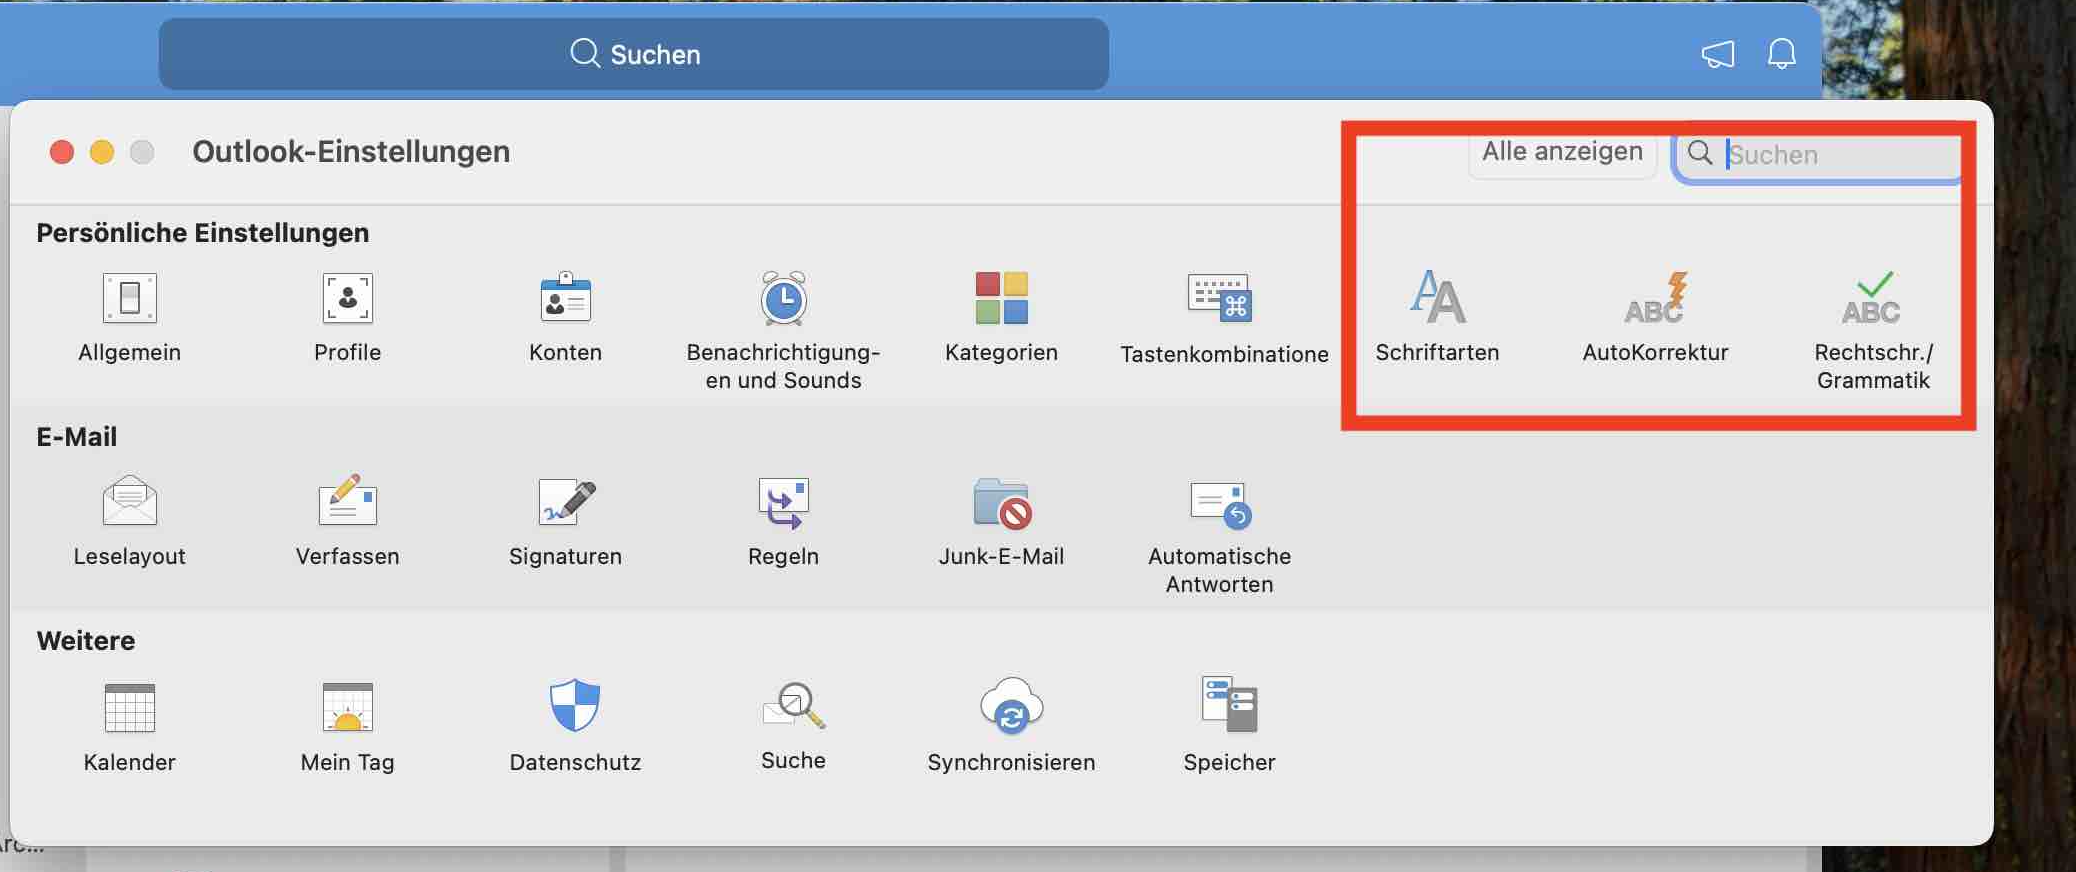Image resolution: width=2076 pixels, height=872 pixels.
Task: Click the Alle anzeigen button
Action: tap(1562, 152)
